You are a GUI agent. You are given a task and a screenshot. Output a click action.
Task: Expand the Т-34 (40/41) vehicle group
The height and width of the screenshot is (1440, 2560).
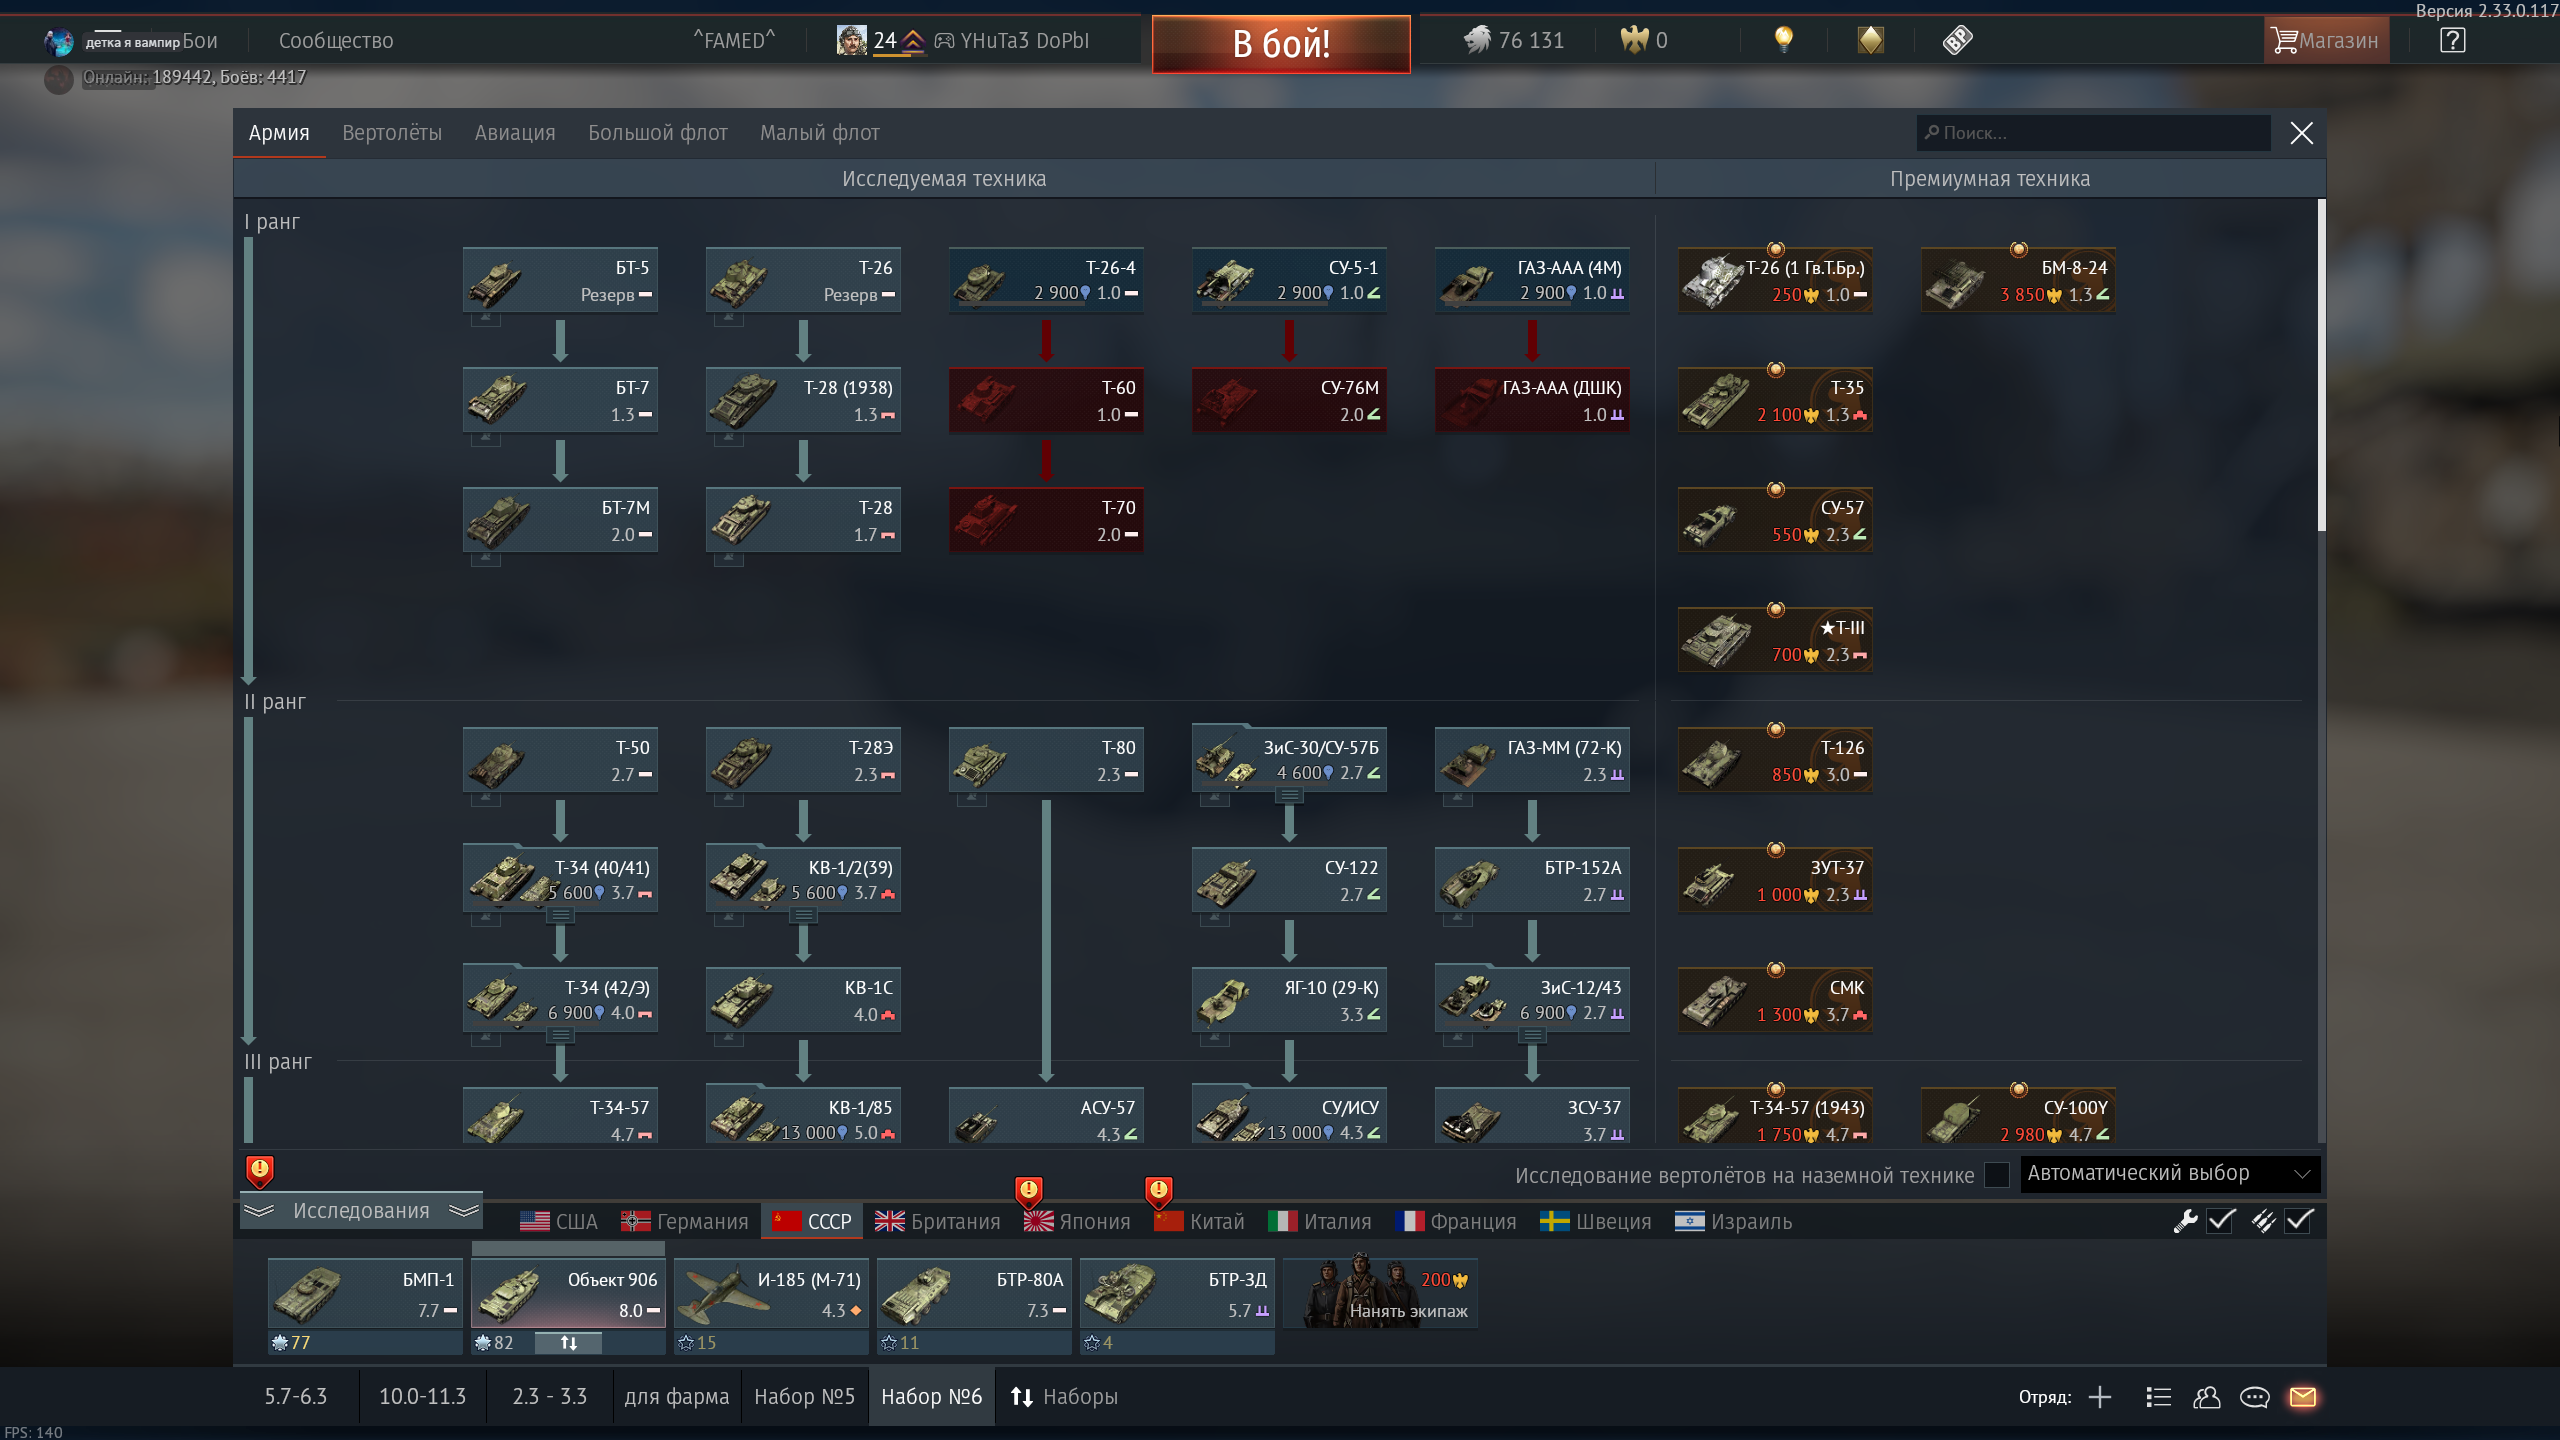tap(560, 916)
